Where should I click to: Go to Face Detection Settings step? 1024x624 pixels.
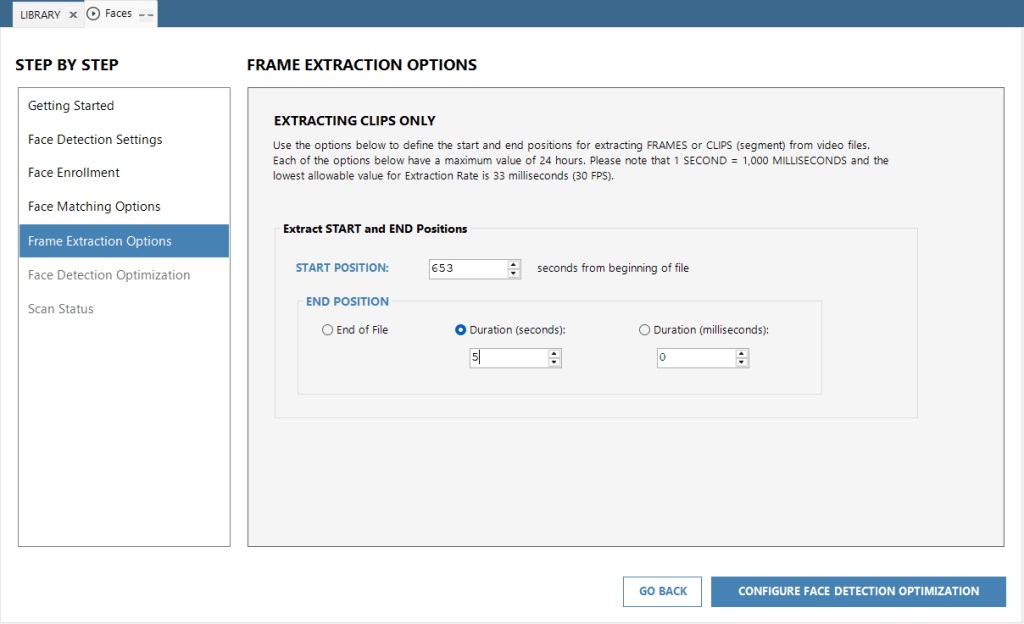pyautogui.click(x=95, y=140)
